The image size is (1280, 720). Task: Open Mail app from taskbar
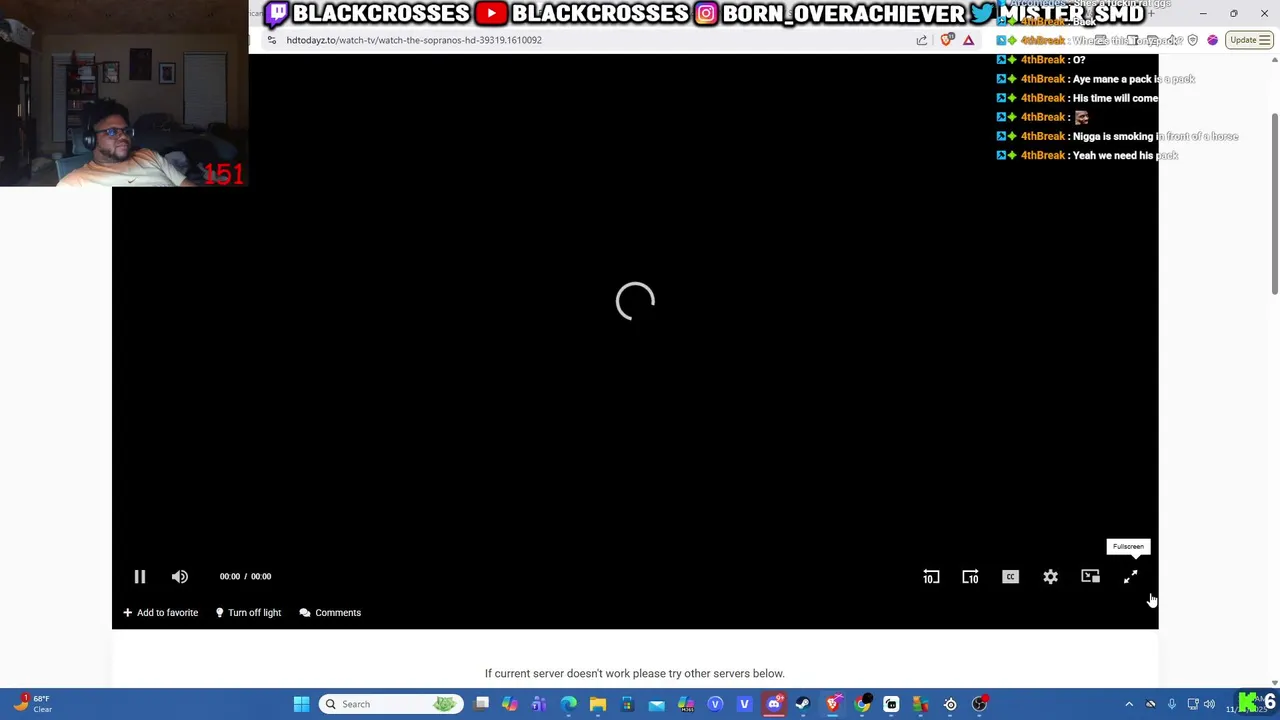click(656, 704)
